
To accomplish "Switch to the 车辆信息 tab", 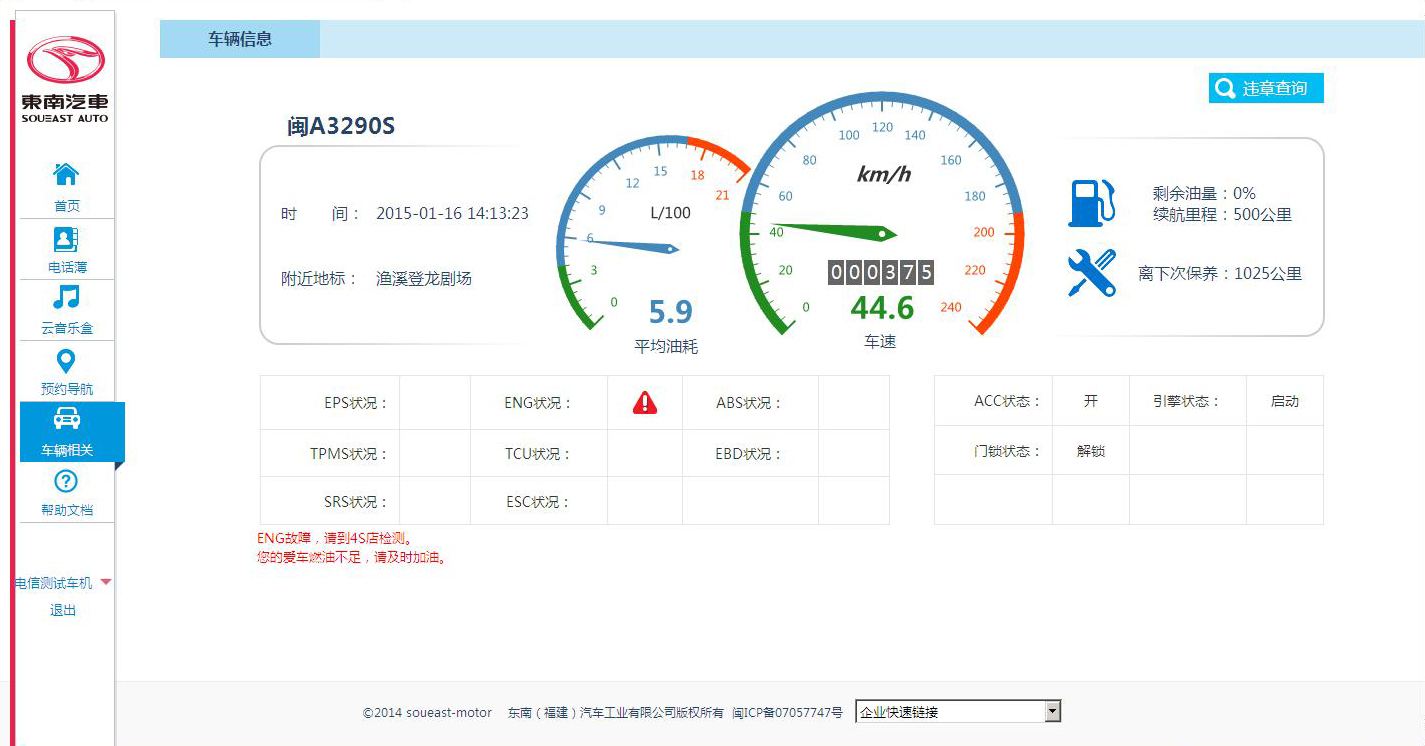I will pyautogui.click(x=240, y=39).
